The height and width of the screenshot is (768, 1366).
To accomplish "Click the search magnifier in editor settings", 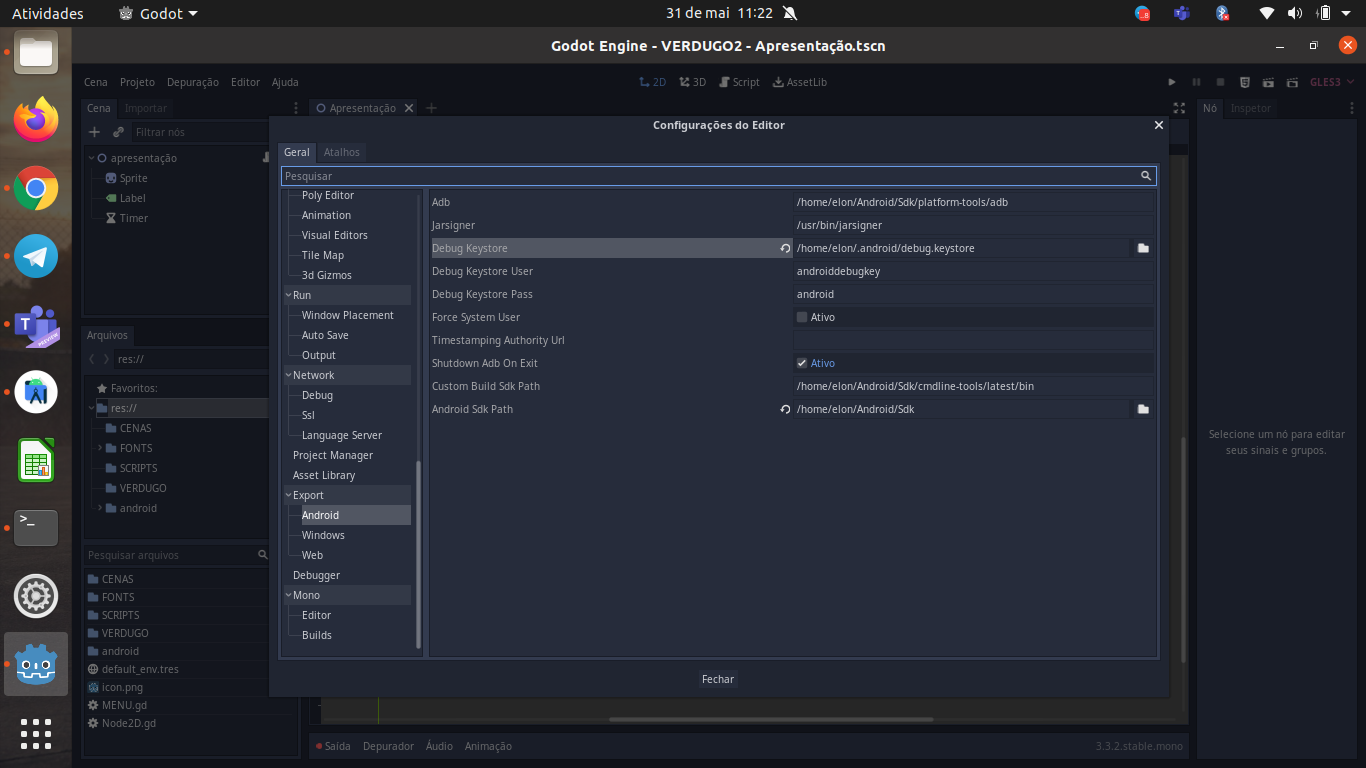I will (x=1146, y=176).
